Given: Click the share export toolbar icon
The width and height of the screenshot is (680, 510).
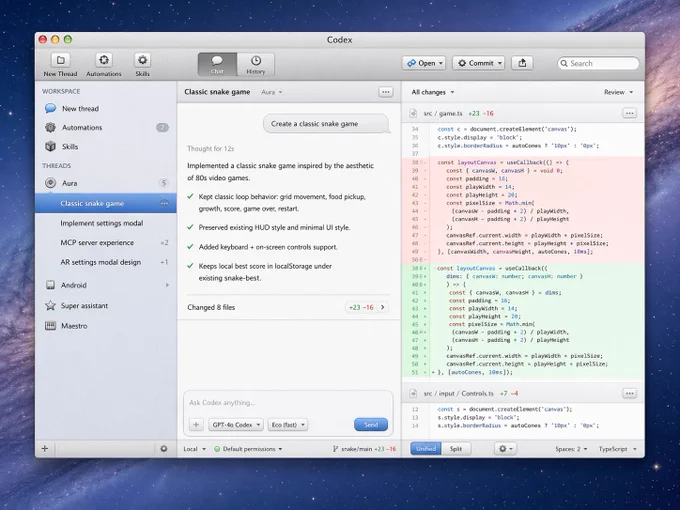Looking at the screenshot, I should 522,63.
